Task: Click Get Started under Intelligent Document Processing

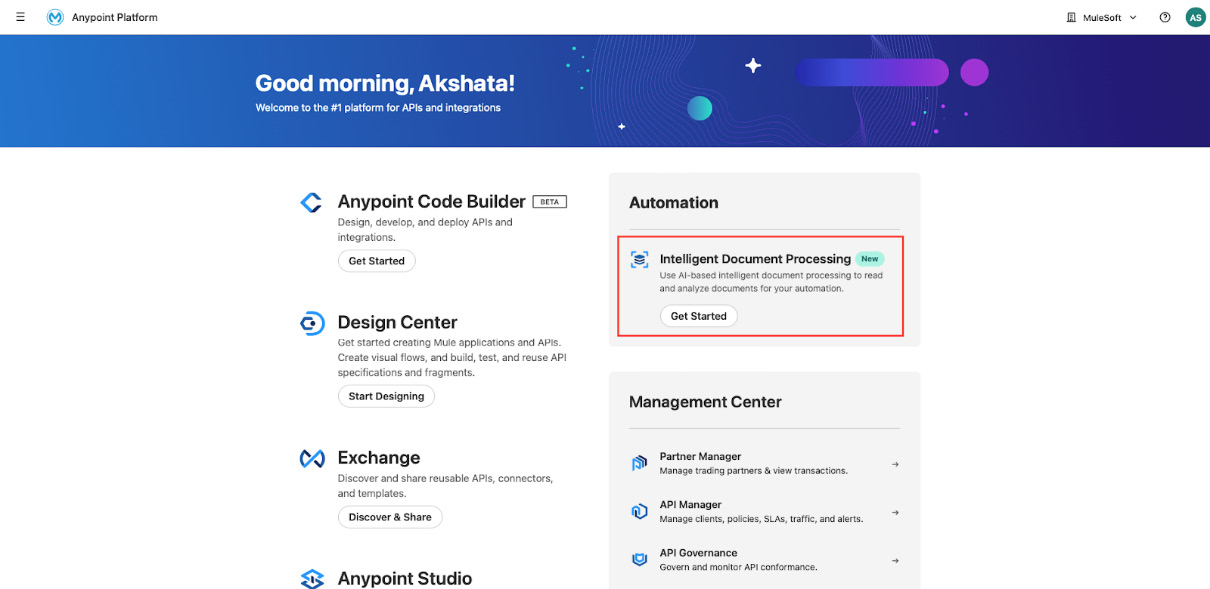Action: (x=698, y=316)
